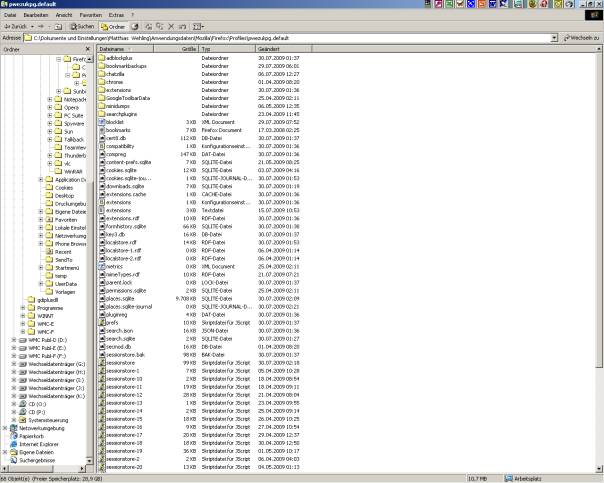604x483 pixels.
Task: Click the history toolbar icon
Action: coord(135,27)
